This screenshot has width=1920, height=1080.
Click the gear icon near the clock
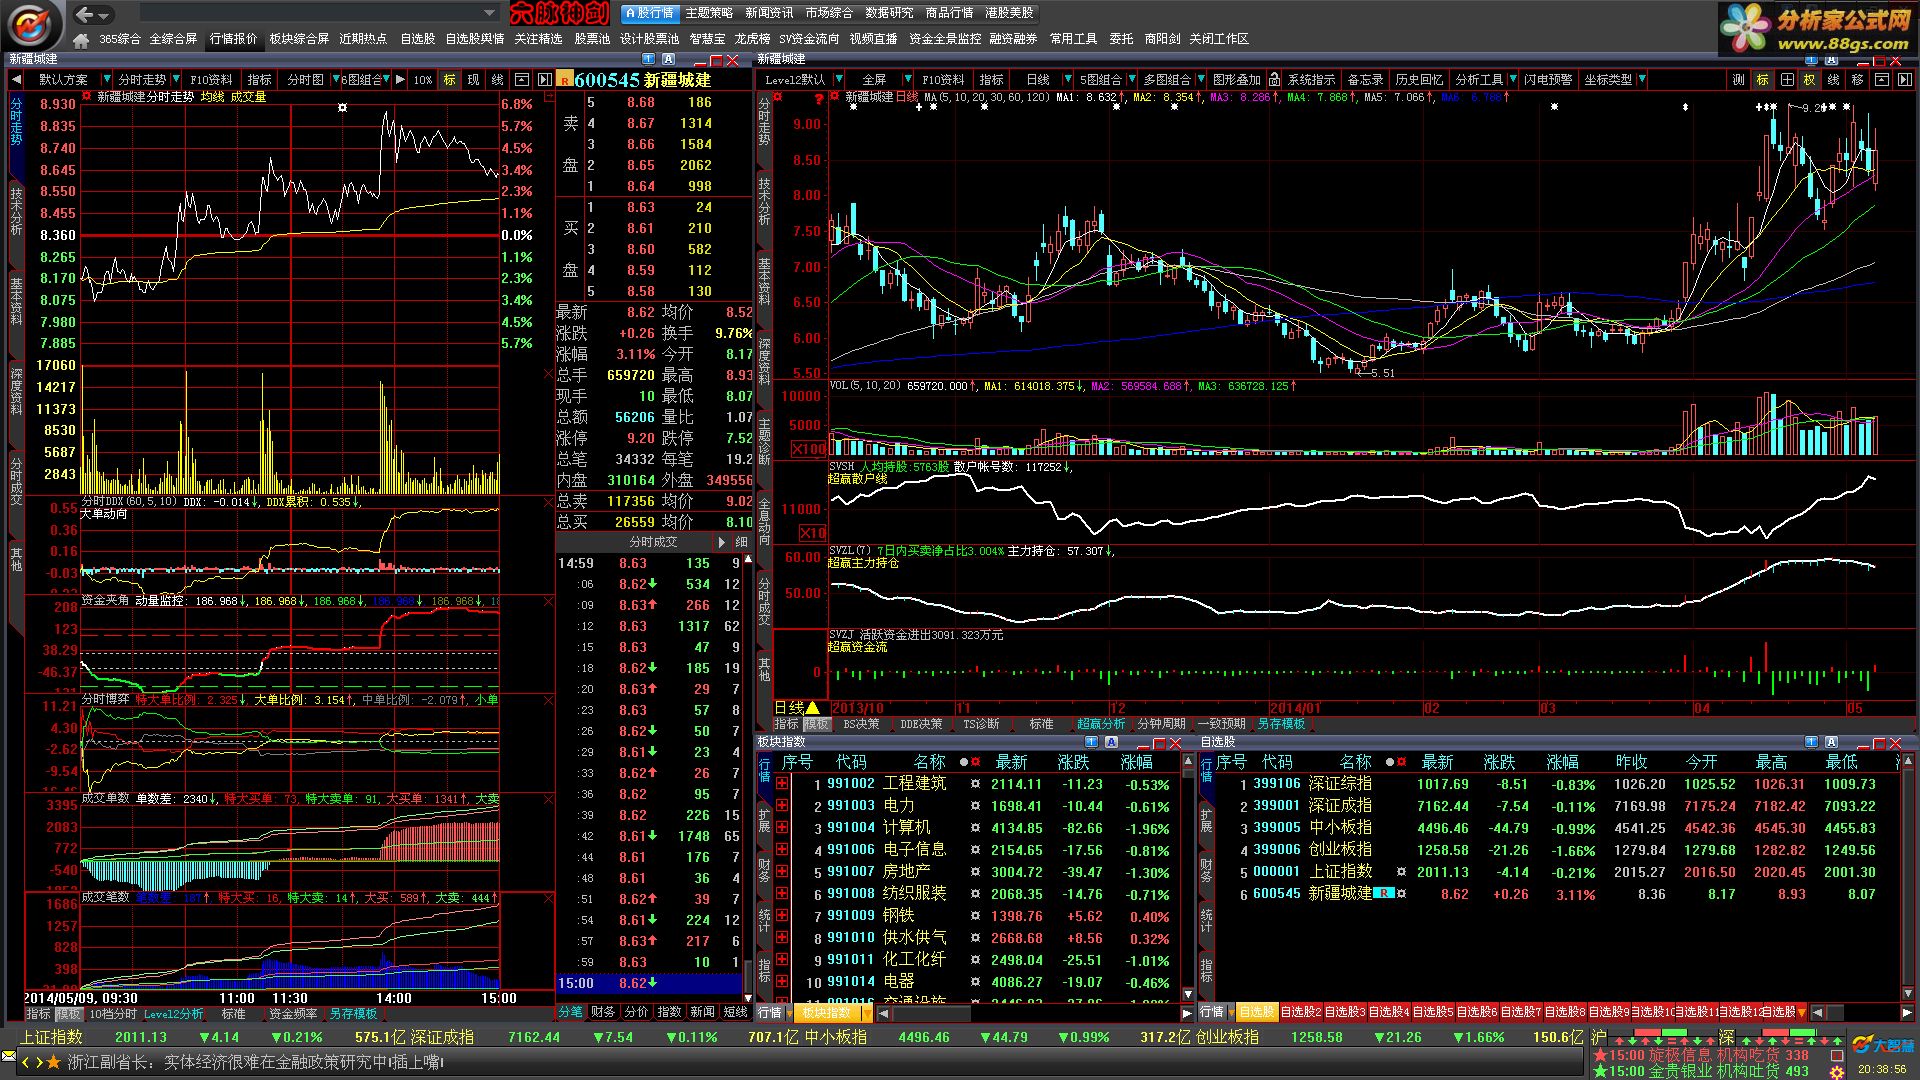click(x=1836, y=1072)
